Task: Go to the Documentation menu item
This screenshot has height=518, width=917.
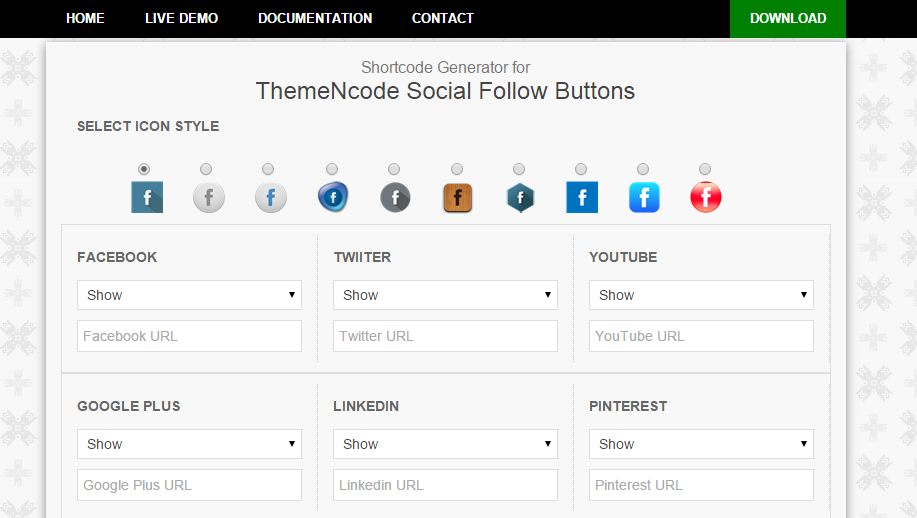Action: tap(315, 19)
